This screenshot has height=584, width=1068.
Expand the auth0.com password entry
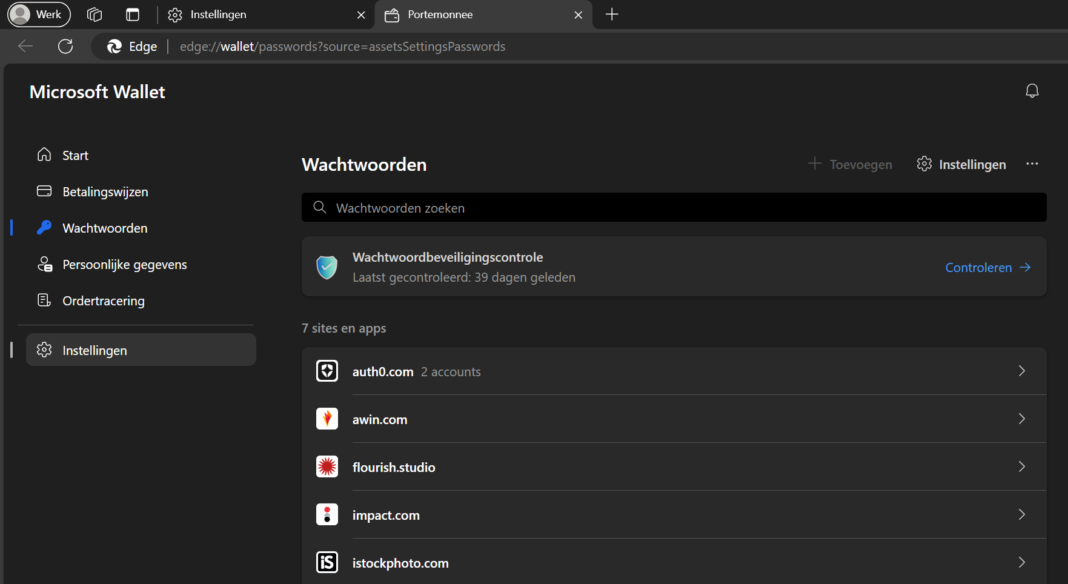(x=1021, y=371)
